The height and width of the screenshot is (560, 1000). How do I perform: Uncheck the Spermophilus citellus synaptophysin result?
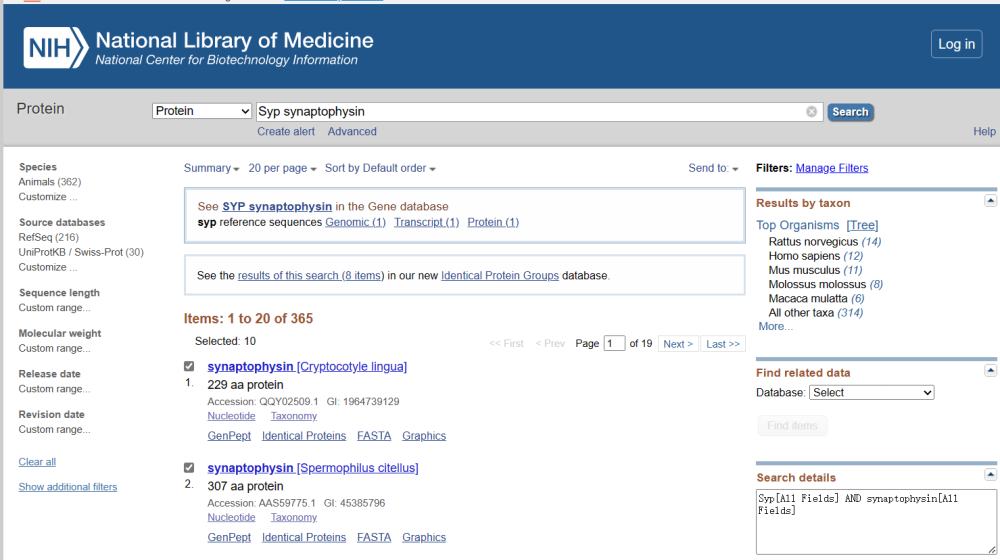coord(189,468)
